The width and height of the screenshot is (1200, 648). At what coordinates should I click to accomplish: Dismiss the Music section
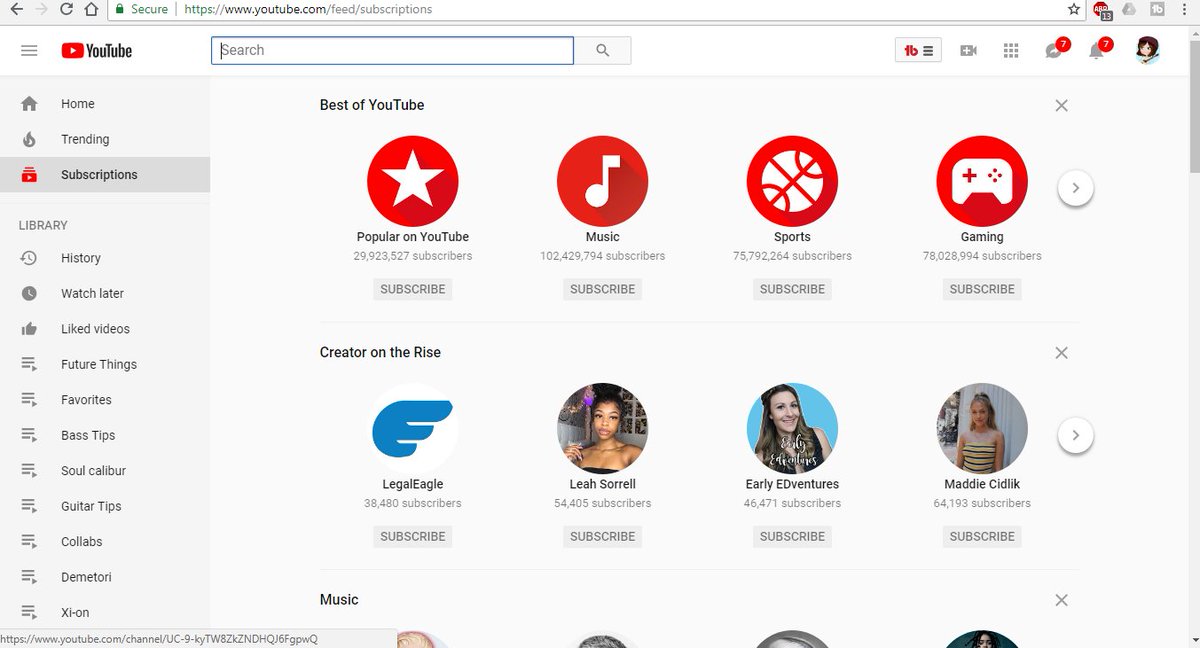[1062, 600]
